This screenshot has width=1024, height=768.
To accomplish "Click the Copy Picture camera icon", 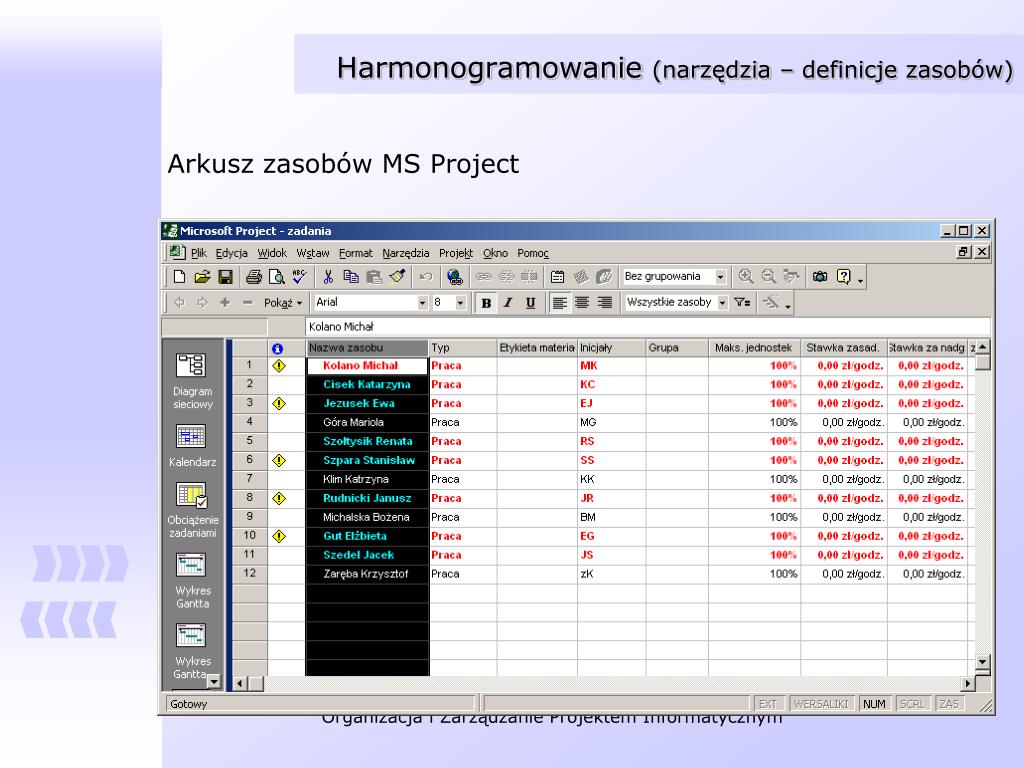I will [820, 277].
